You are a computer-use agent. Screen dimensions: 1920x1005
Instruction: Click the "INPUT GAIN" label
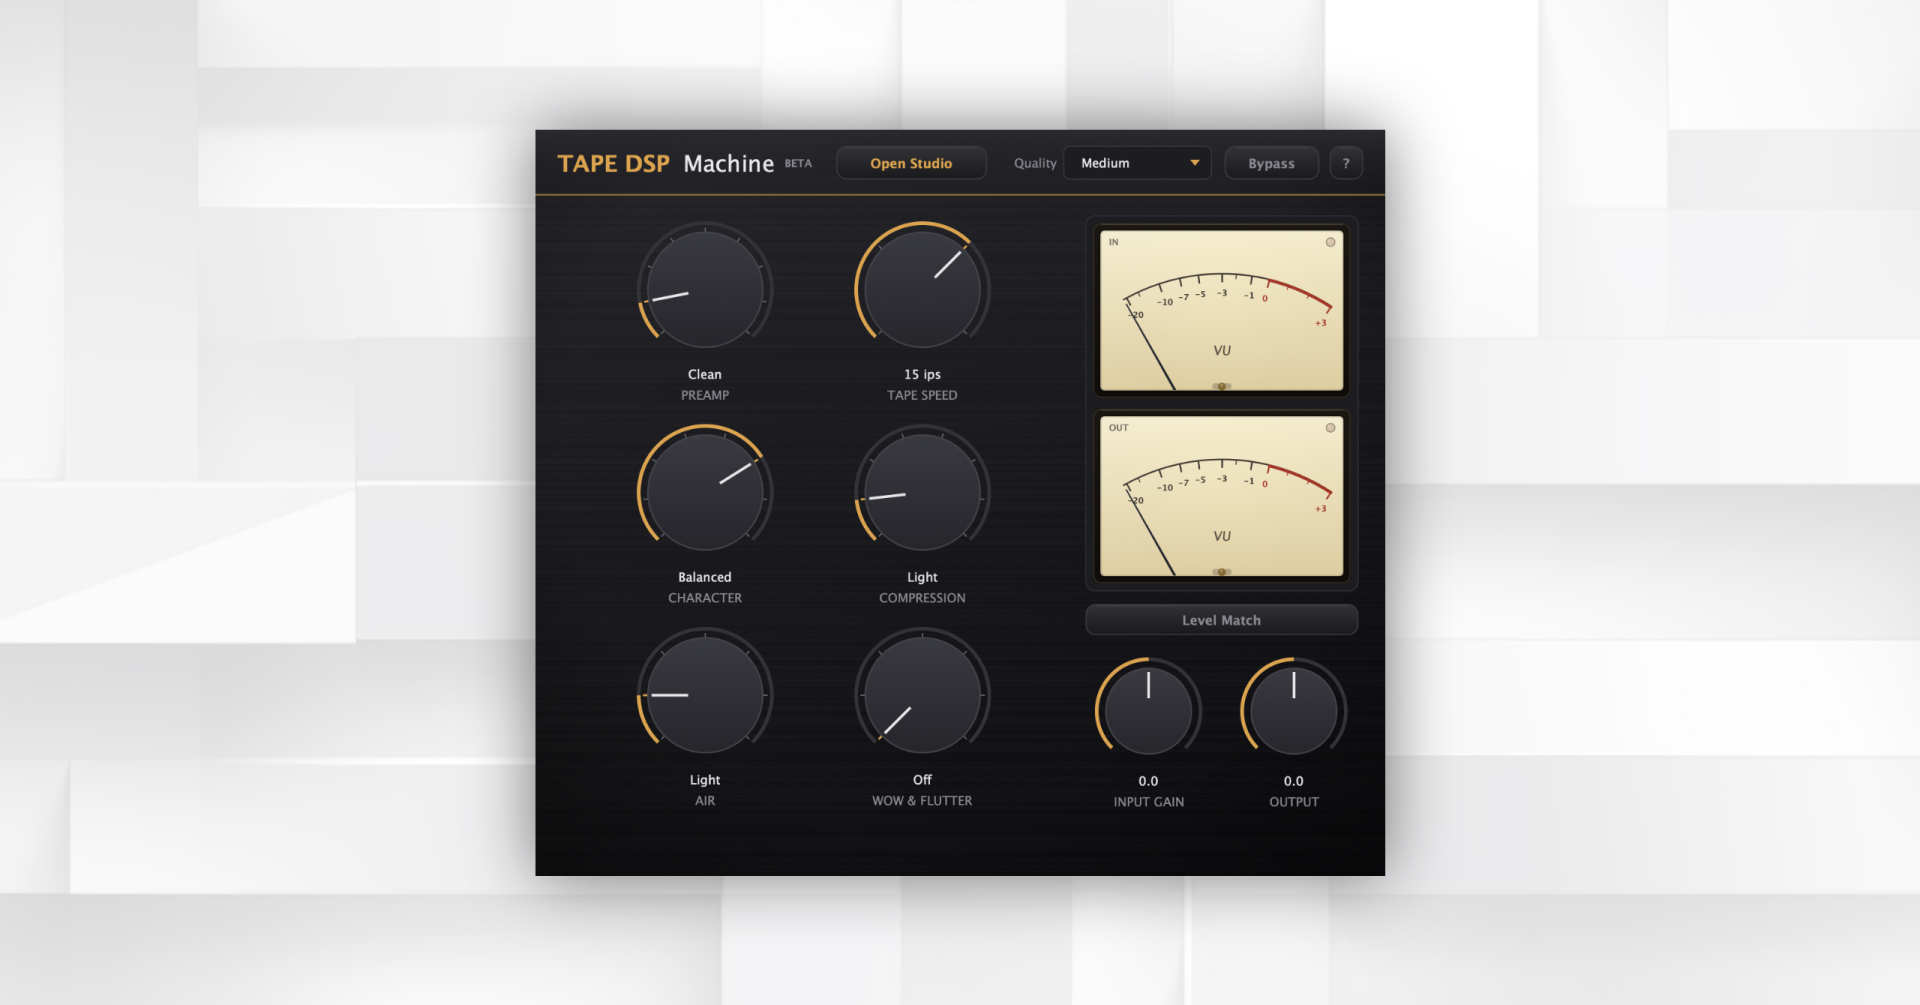click(x=1148, y=802)
